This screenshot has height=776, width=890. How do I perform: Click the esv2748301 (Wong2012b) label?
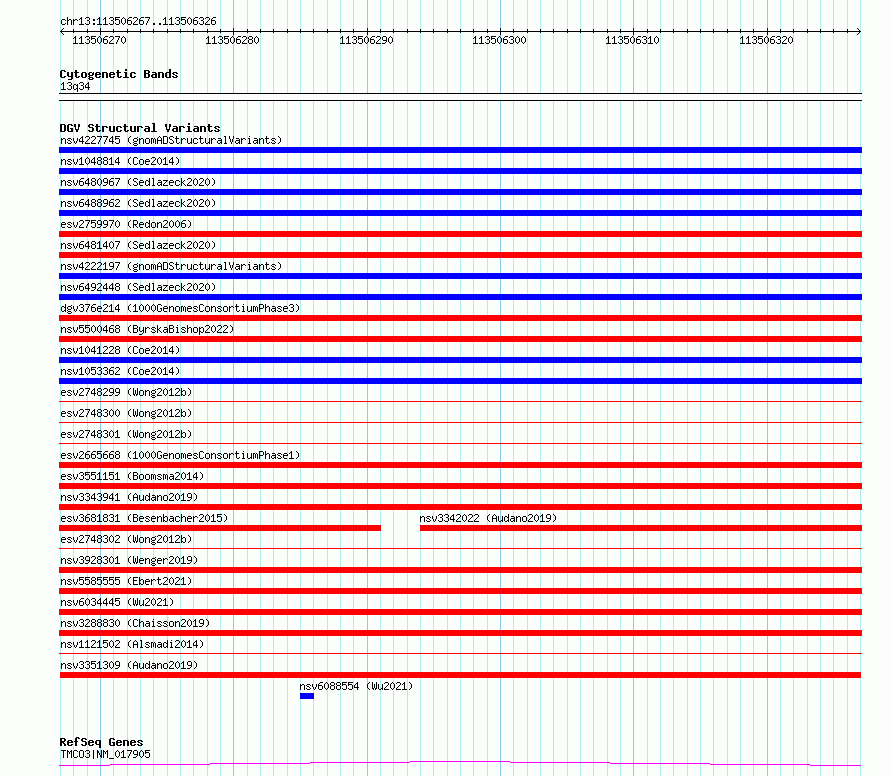click(126, 434)
